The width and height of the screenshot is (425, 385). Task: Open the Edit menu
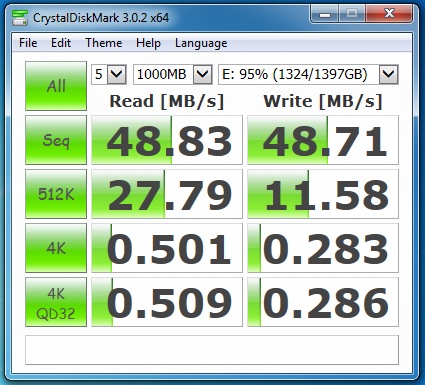pos(61,43)
